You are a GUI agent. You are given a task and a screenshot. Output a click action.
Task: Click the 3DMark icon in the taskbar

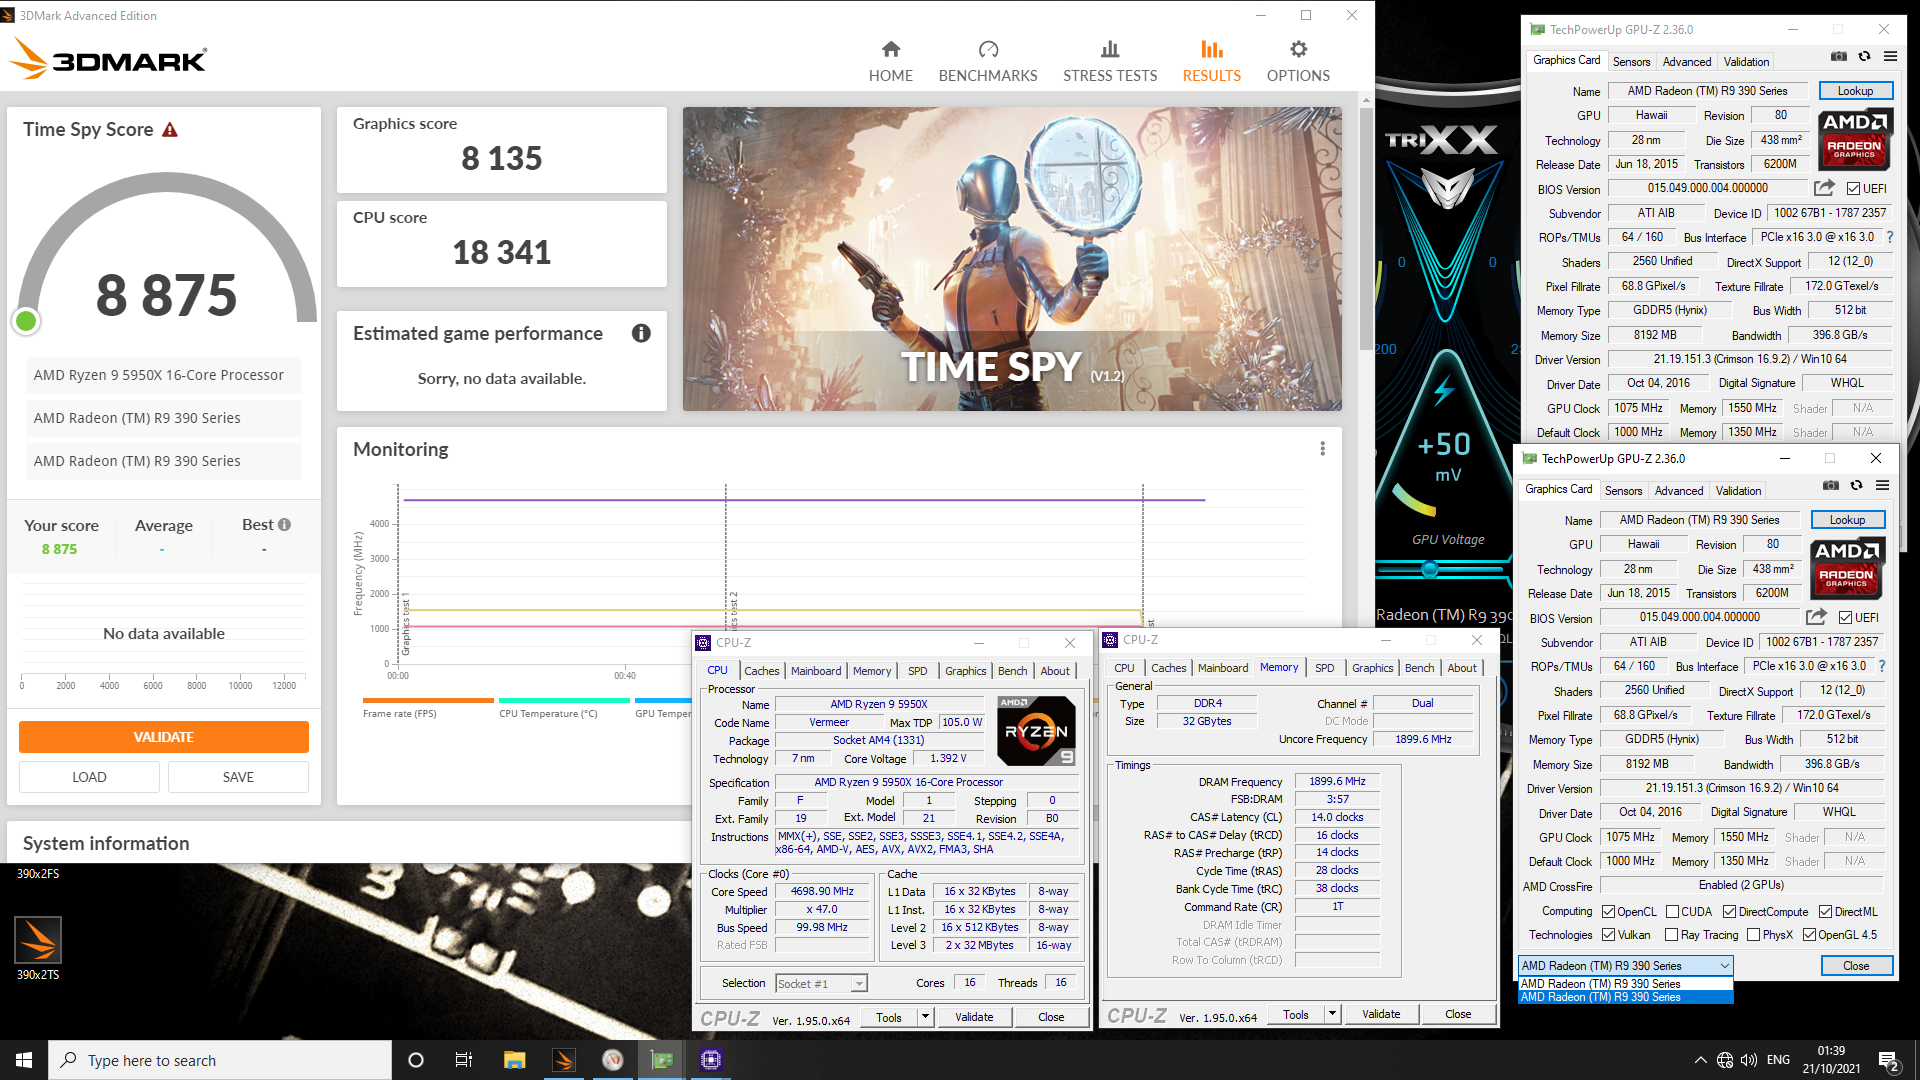point(564,1060)
